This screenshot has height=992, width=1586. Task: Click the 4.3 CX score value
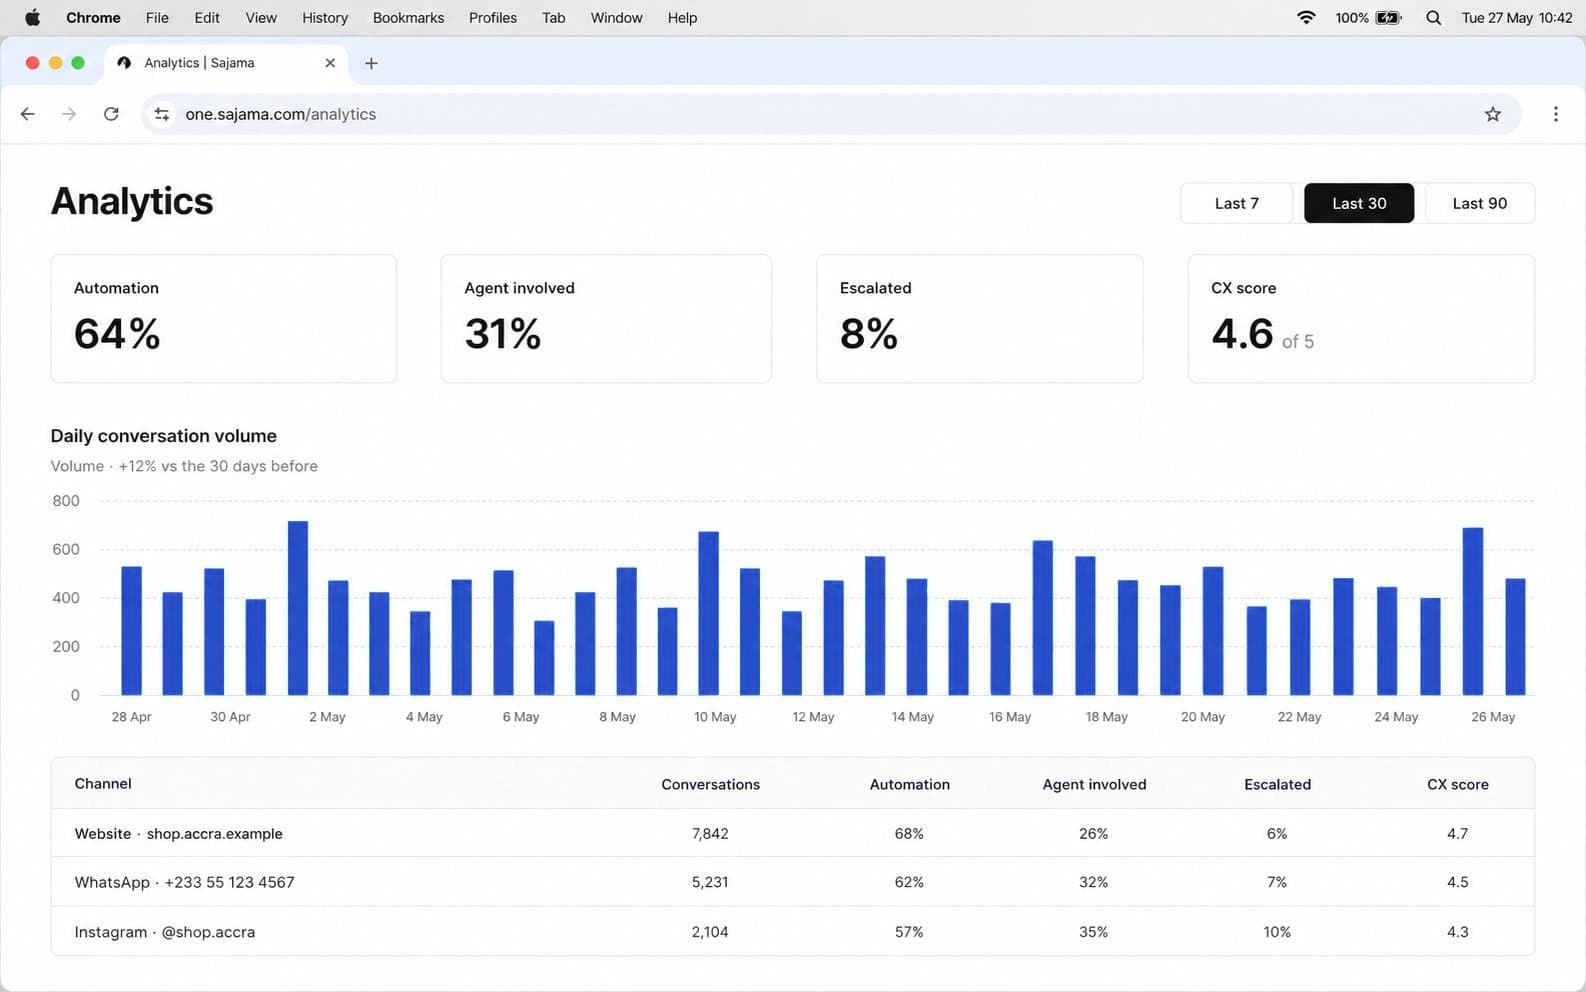[x=1457, y=932]
